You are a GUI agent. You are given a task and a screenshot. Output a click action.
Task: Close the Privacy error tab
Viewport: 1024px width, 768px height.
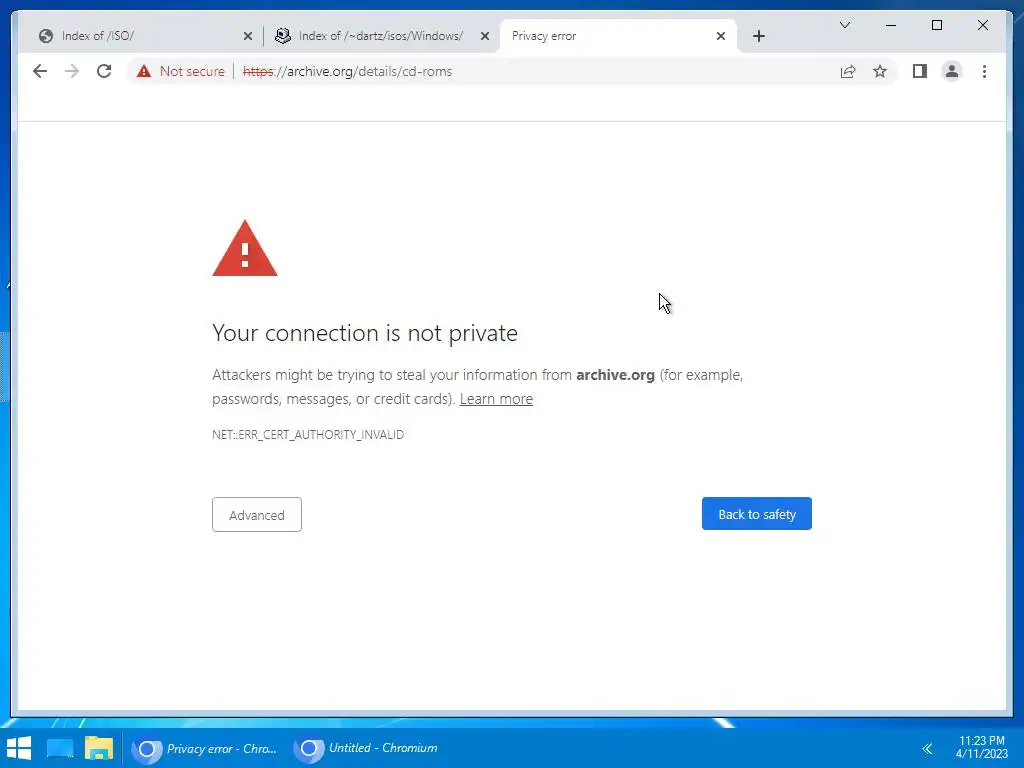point(720,36)
